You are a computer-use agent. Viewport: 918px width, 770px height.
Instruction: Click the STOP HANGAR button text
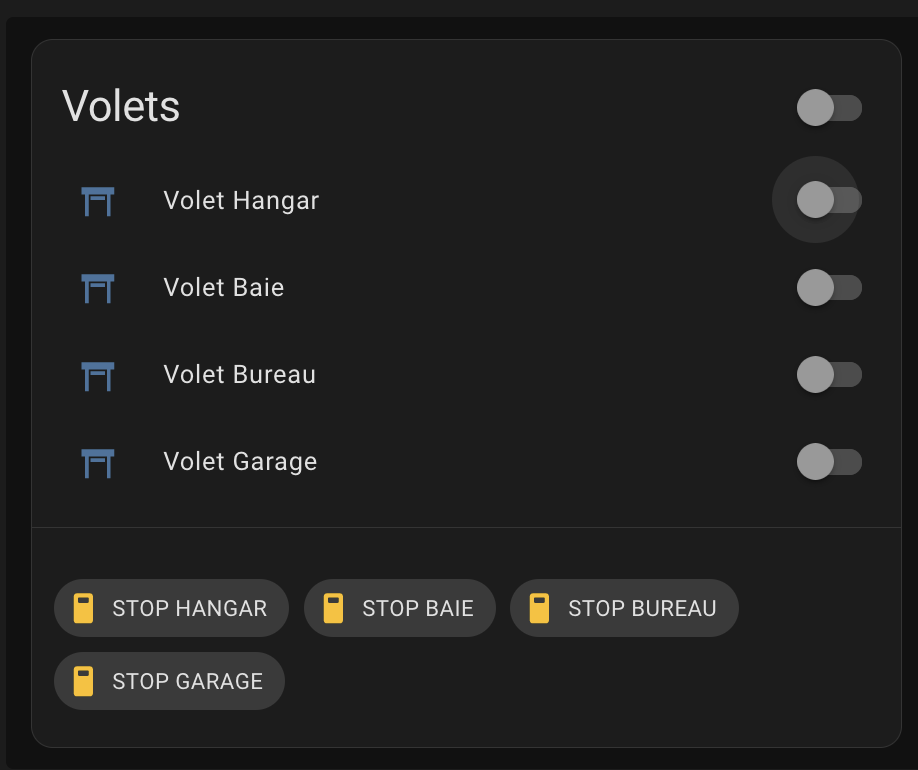pyautogui.click(x=190, y=608)
